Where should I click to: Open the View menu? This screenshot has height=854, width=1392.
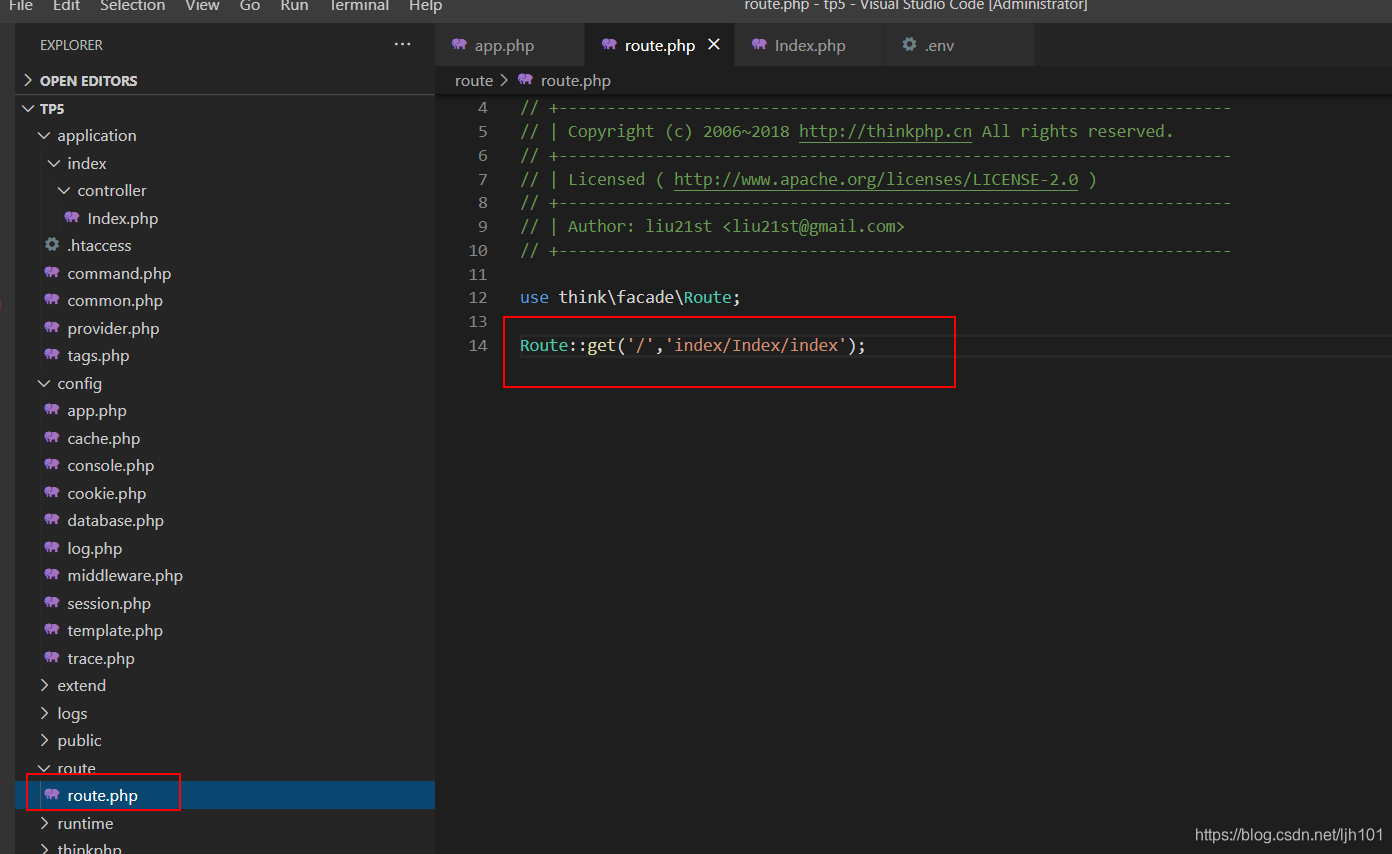(x=202, y=6)
